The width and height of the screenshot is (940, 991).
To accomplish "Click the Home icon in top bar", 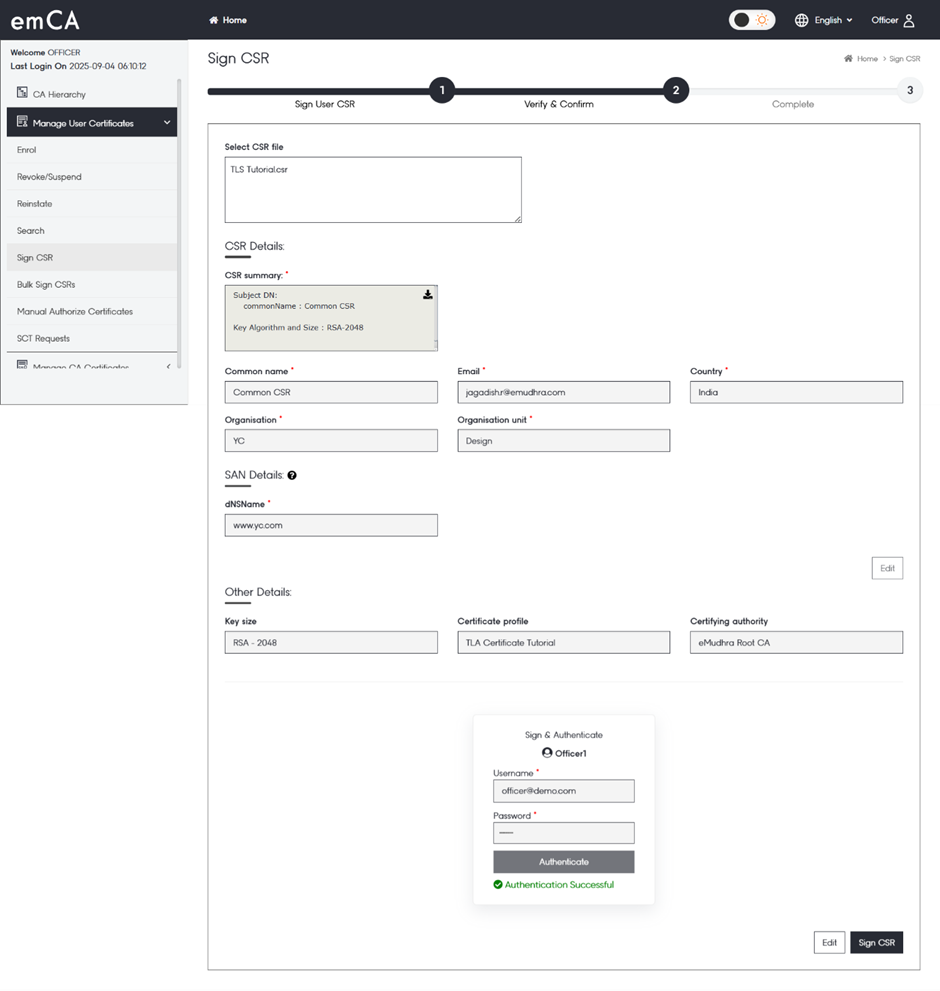I will [213, 20].
